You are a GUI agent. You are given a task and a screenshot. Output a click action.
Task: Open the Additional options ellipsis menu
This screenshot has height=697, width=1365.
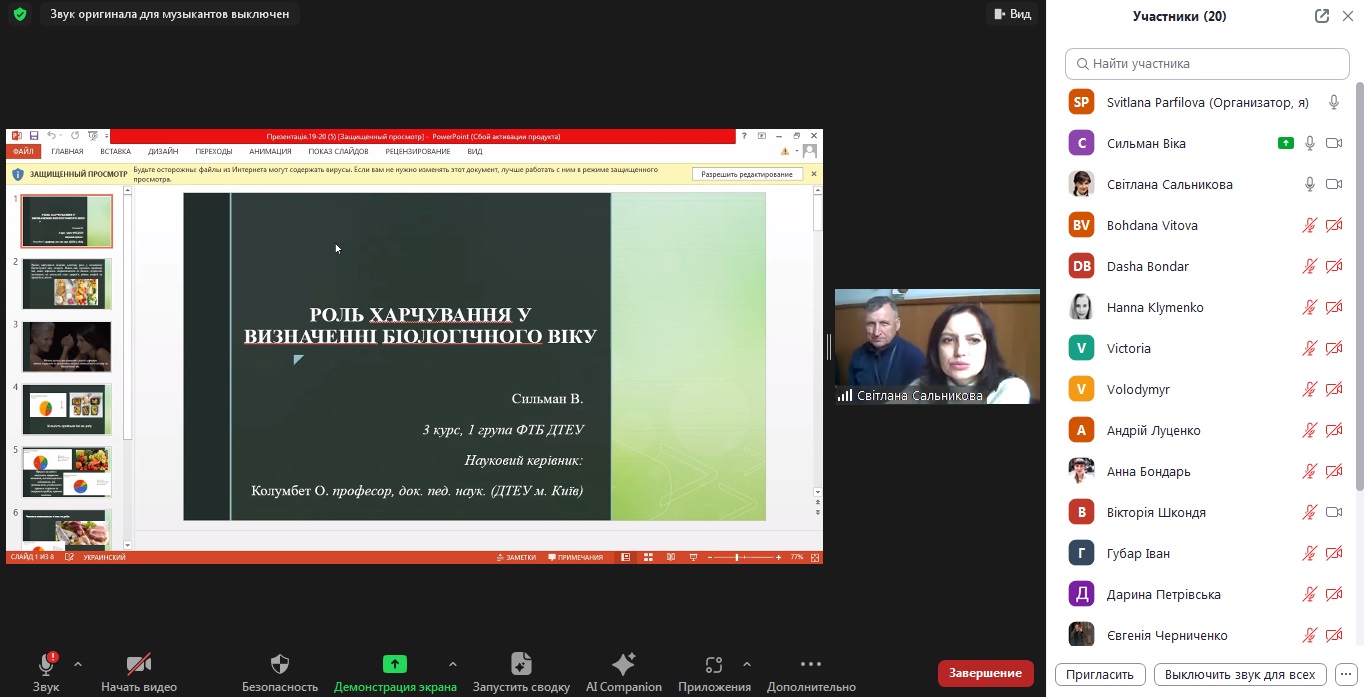tap(811, 665)
